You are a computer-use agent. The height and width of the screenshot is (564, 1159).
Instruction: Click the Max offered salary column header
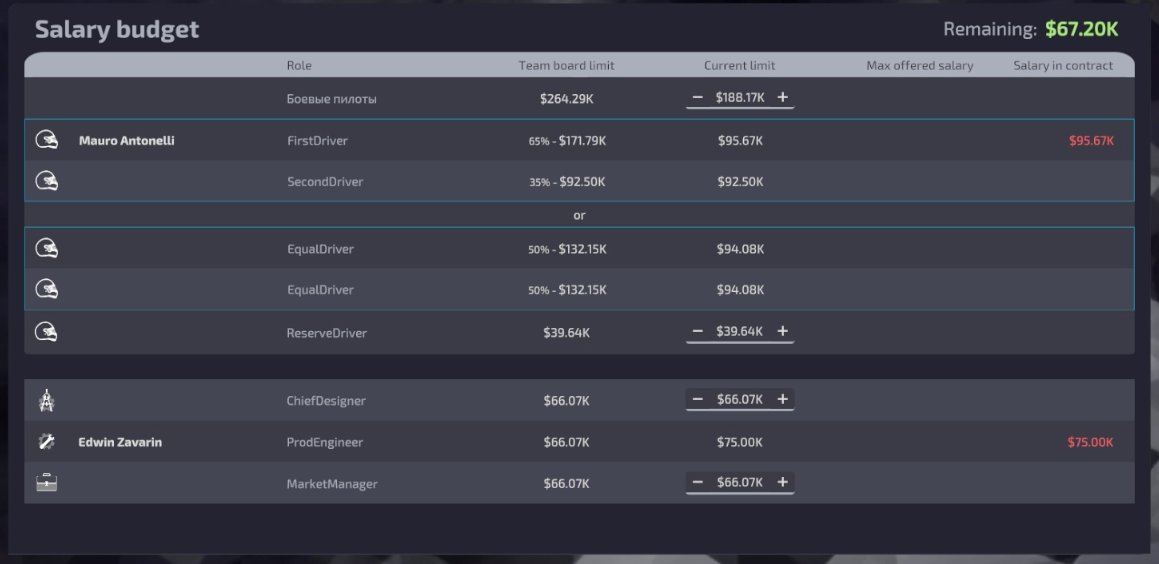point(920,66)
